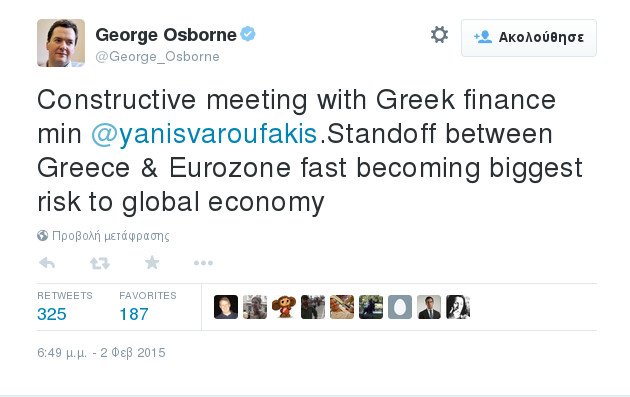630x397 pixels.
Task: Click the blue verified badge icon
Action: pos(248,34)
